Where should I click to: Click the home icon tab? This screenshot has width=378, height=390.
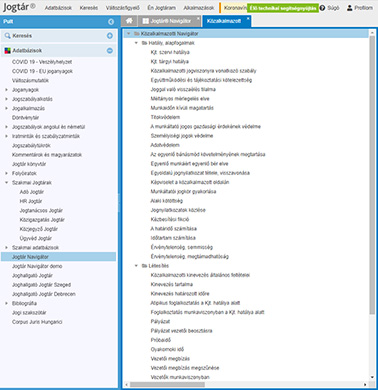click(129, 21)
